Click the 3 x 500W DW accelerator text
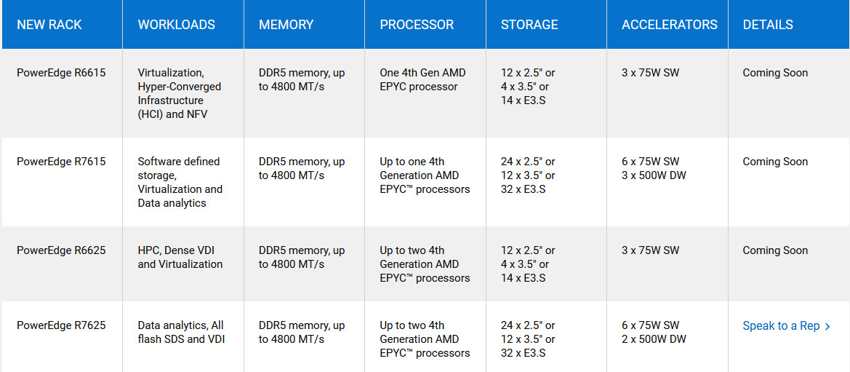Viewport: 850px width, 372px height. pos(654,176)
